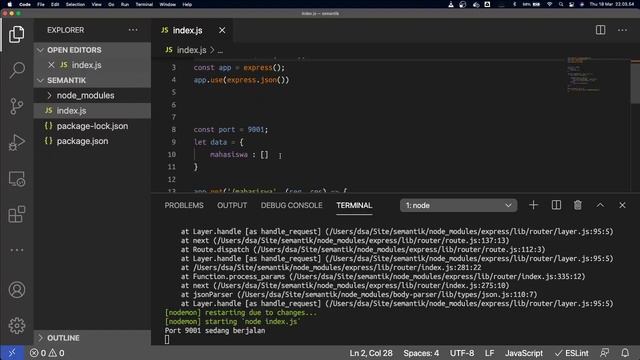Image resolution: width=640 pixels, height=360 pixels.
Task: Change indentation via Spaces: 4
Action: point(421,353)
